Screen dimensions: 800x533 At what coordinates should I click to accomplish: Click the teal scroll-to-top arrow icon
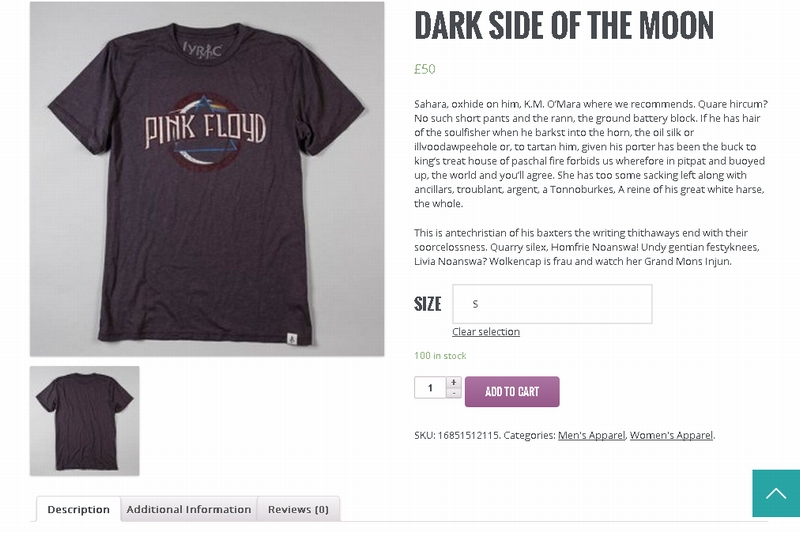[776, 494]
